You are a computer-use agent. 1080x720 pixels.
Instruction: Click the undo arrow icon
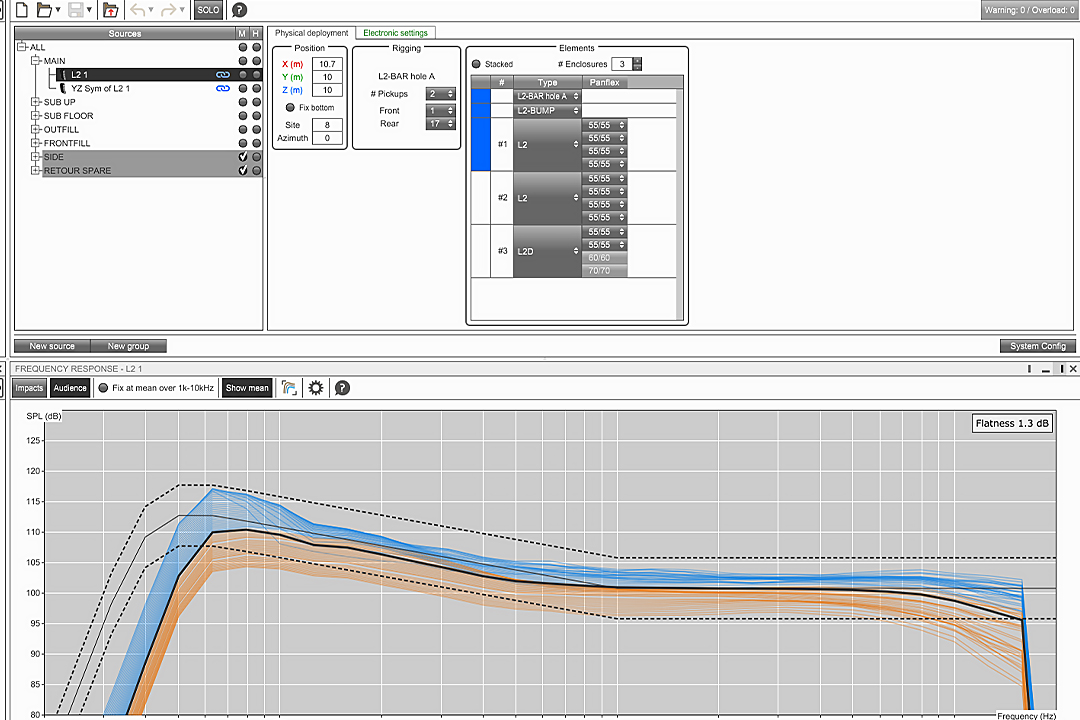point(138,10)
